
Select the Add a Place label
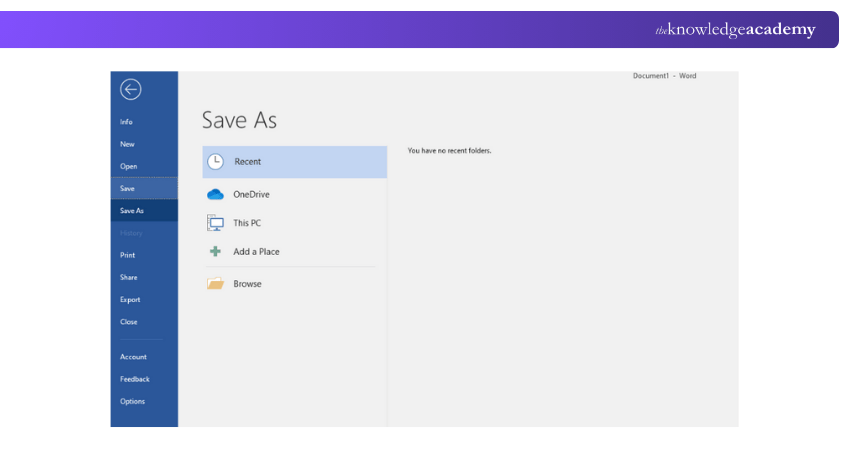256,252
